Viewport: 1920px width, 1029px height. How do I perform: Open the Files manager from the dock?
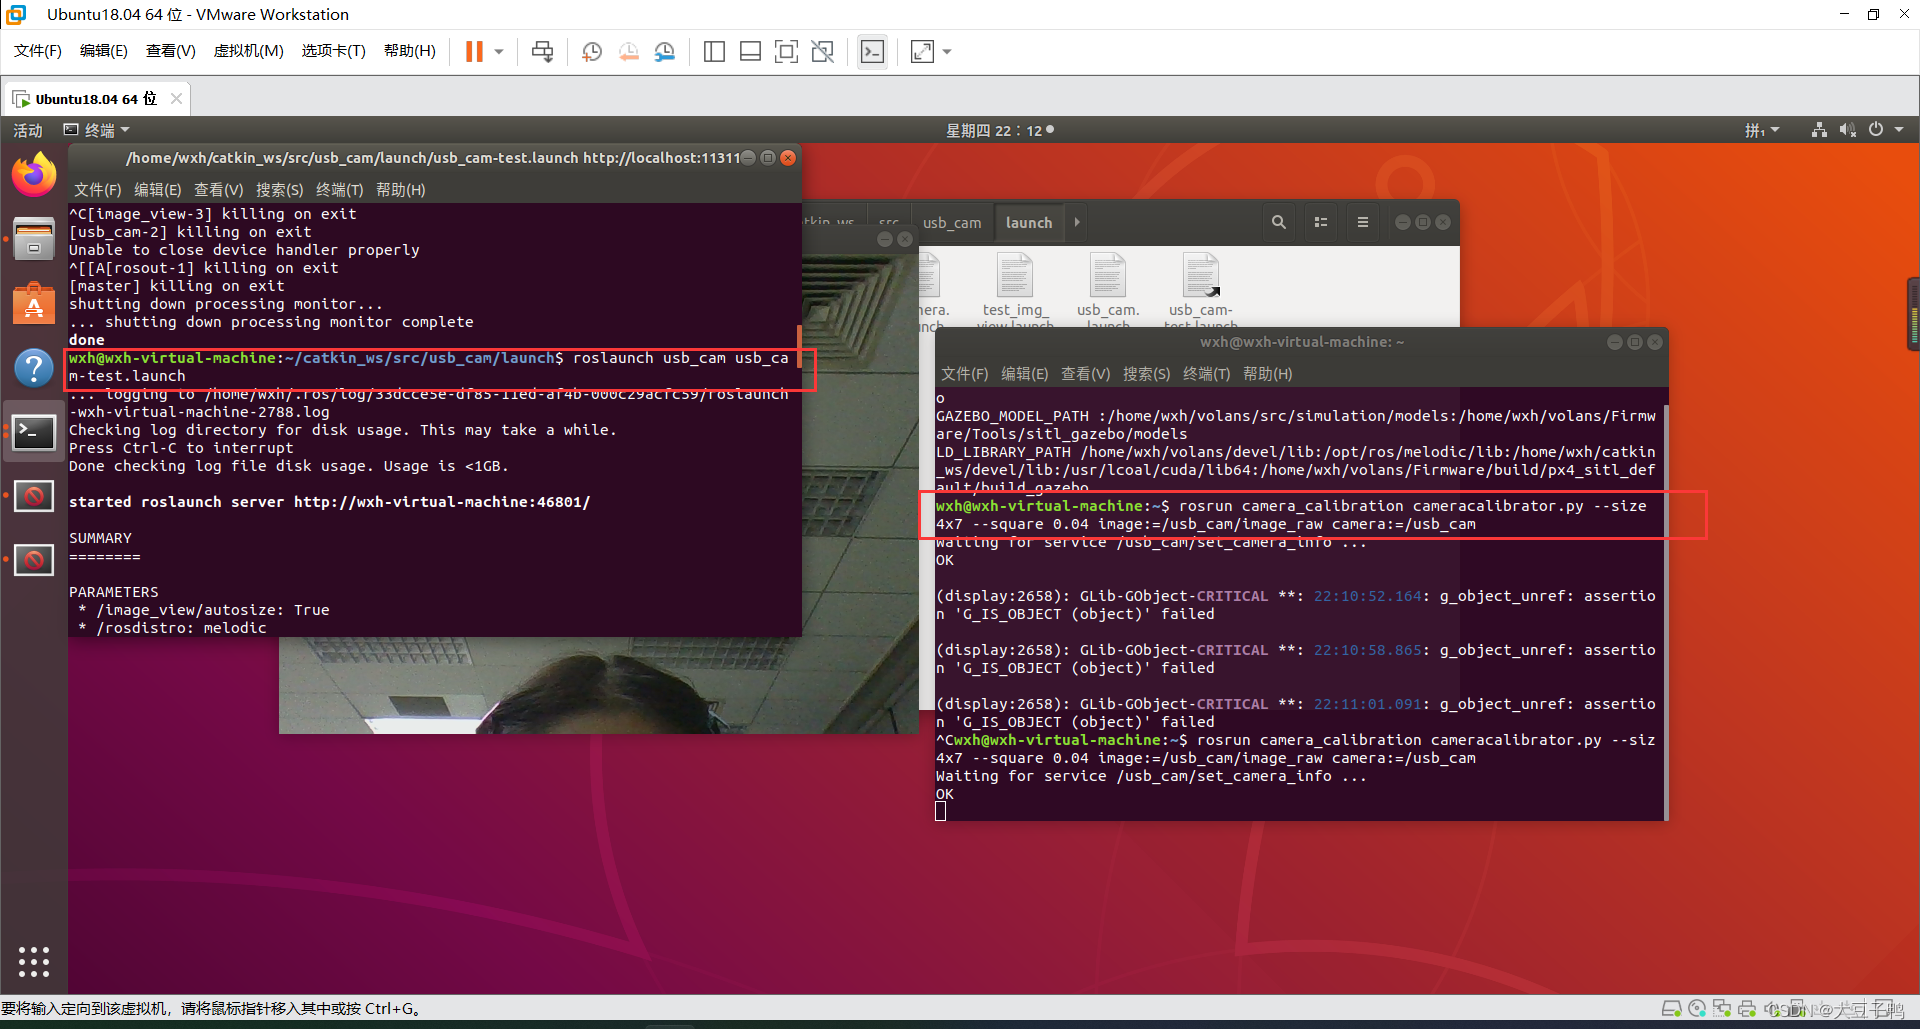(x=34, y=239)
